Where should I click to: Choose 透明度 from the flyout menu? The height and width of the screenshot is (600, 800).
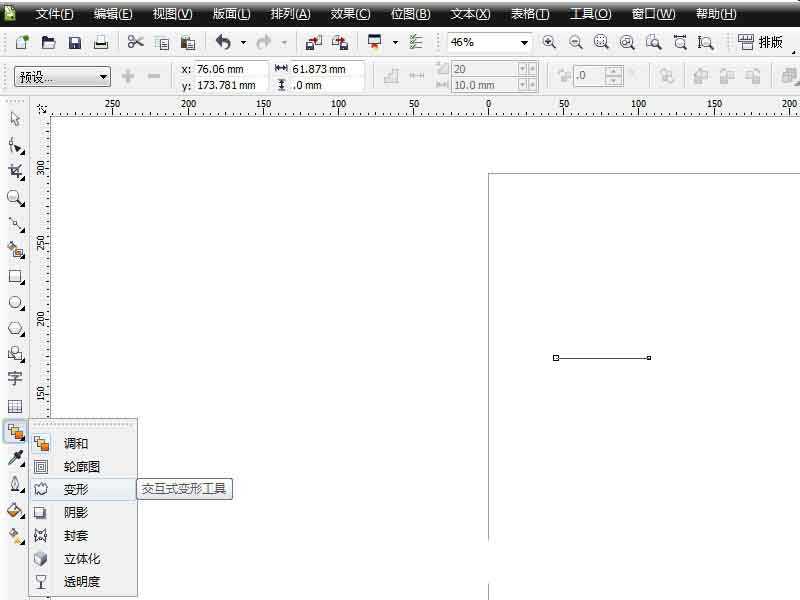[x=82, y=582]
